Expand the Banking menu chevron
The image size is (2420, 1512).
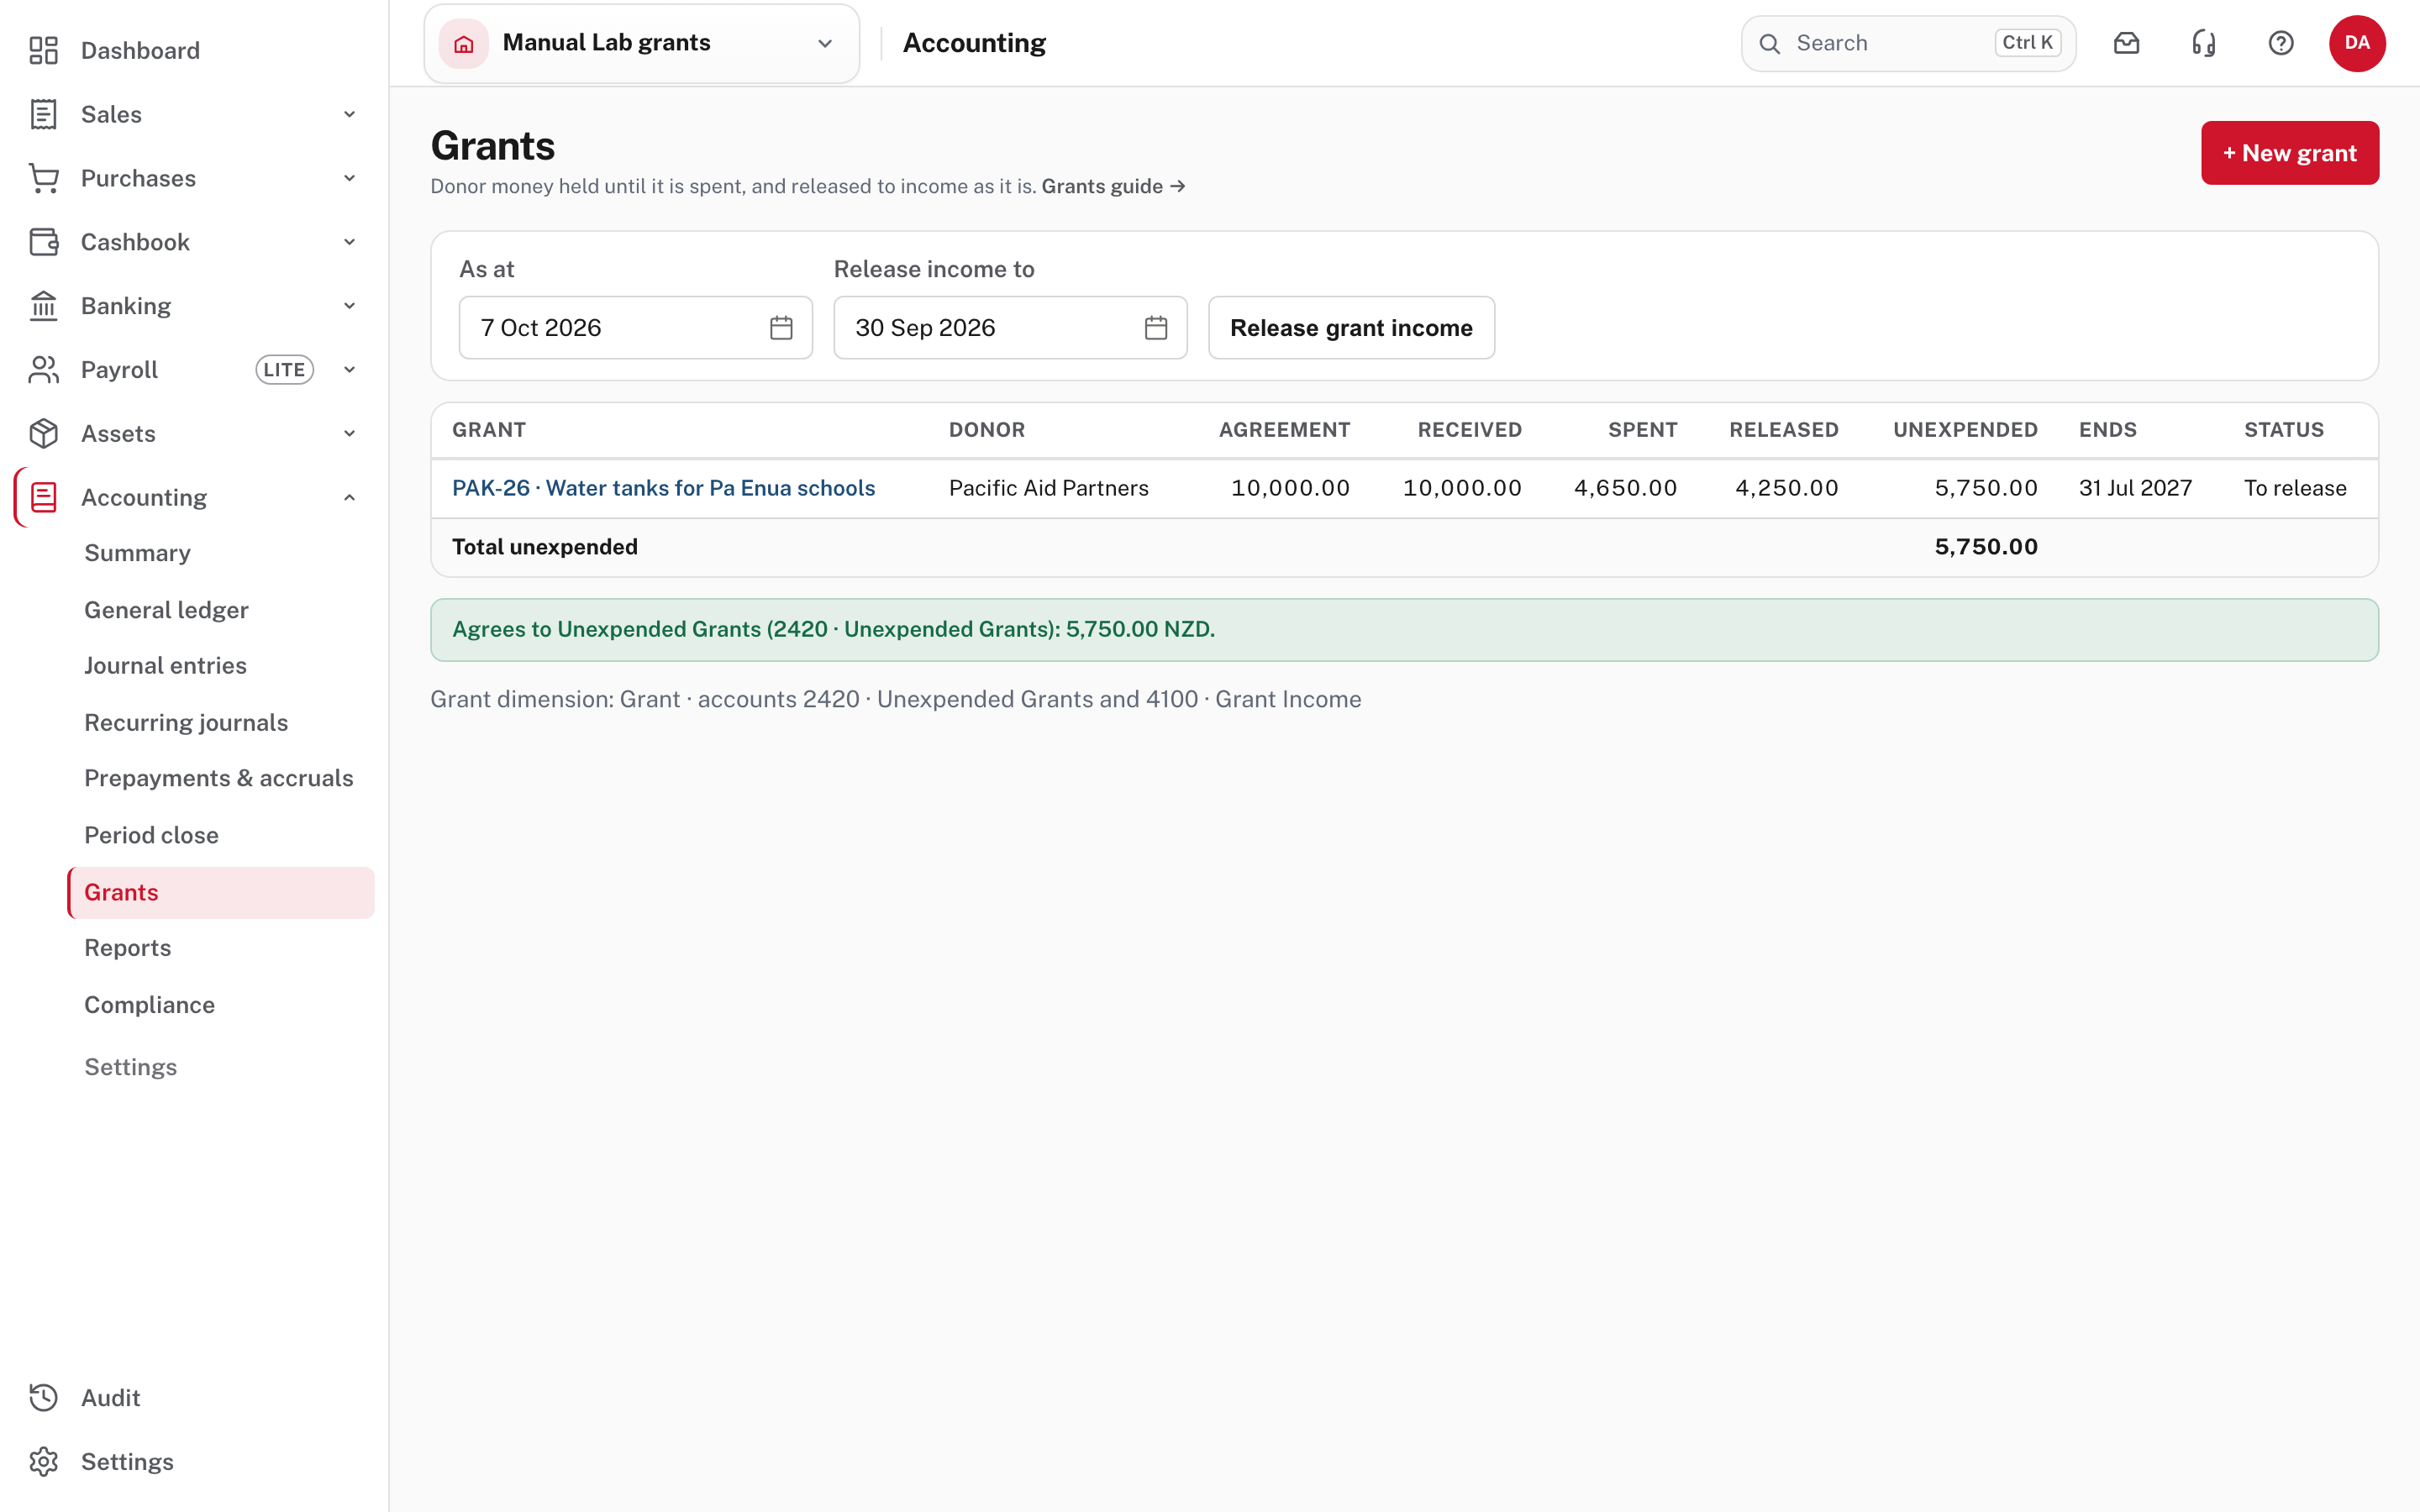coord(349,306)
